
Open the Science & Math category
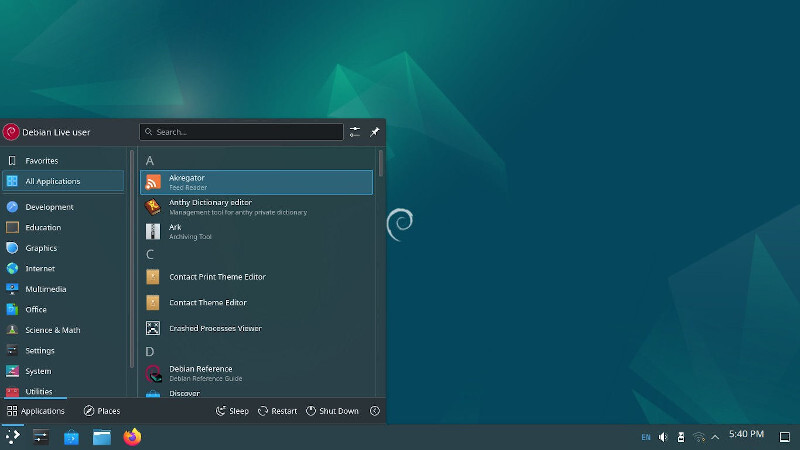point(63,330)
